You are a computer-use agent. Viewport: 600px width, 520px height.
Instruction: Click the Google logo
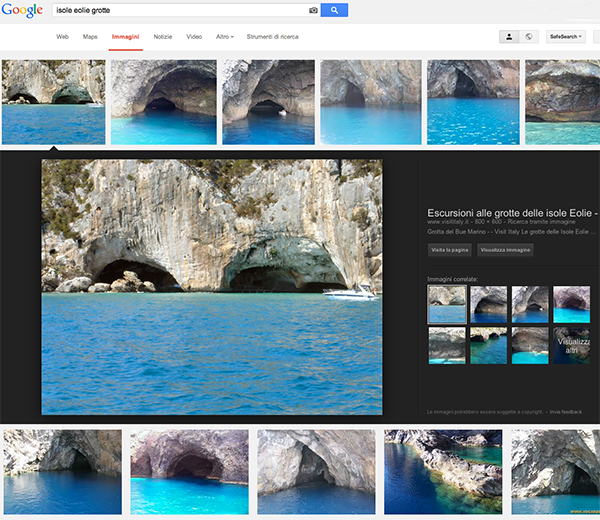point(22,10)
